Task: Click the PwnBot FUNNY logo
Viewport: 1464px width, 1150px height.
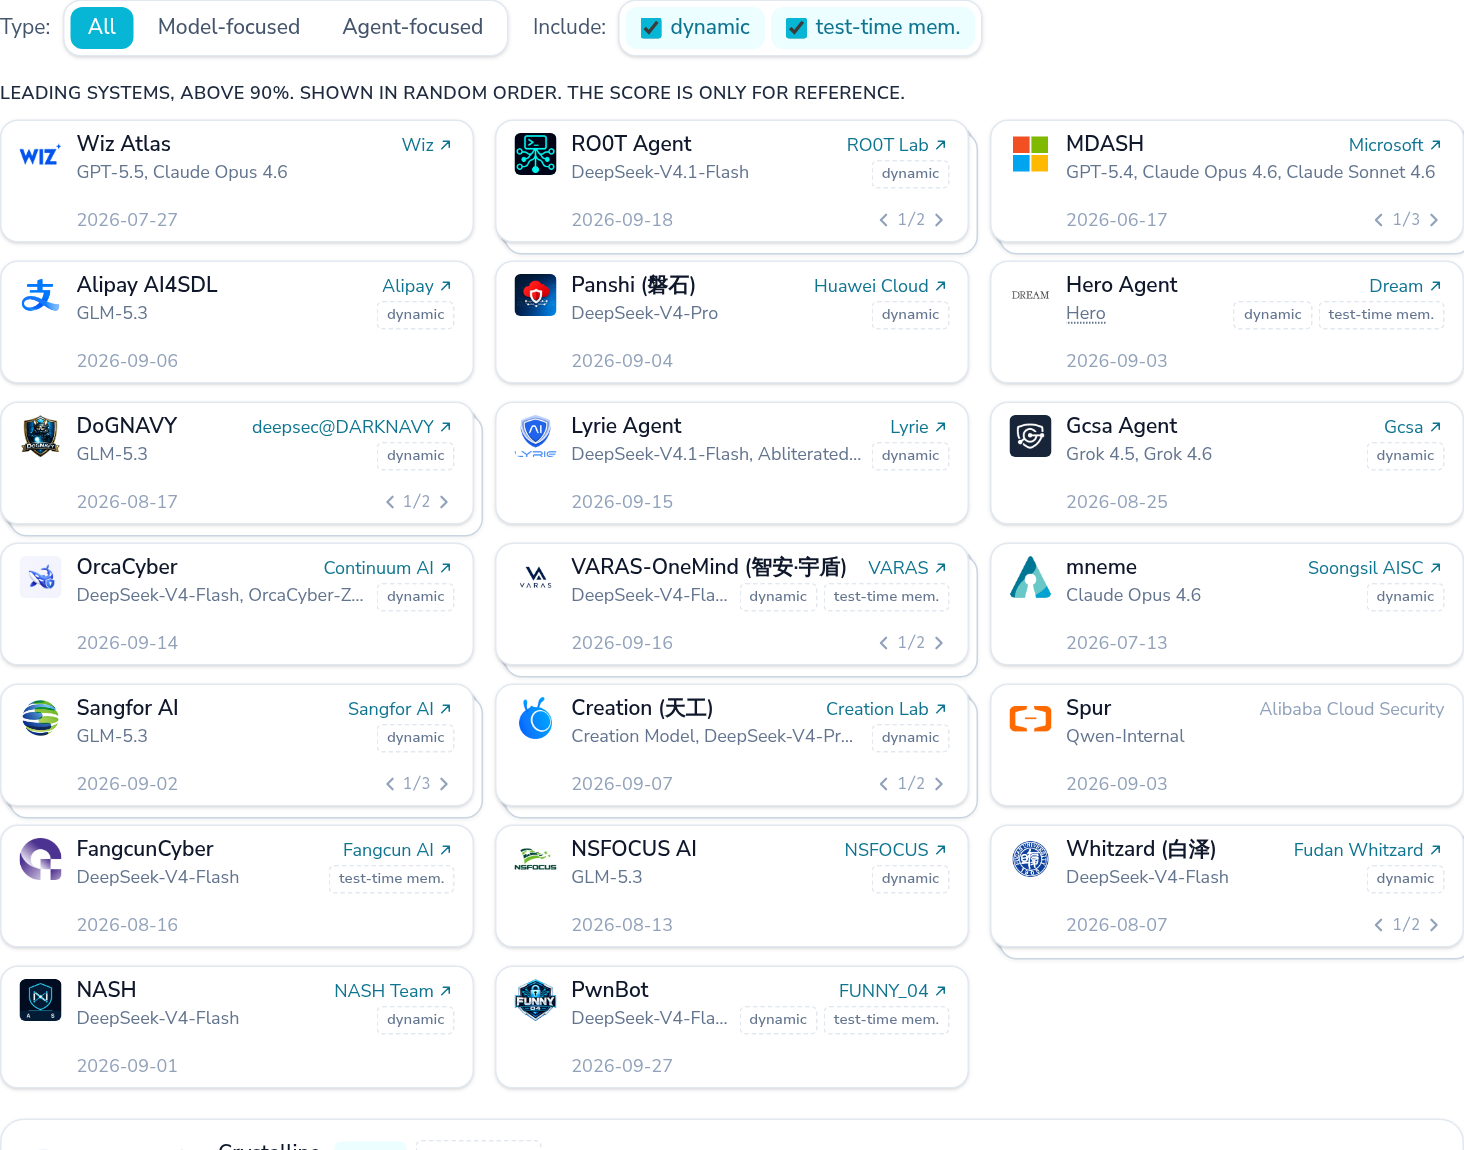Action: coord(535,1000)
